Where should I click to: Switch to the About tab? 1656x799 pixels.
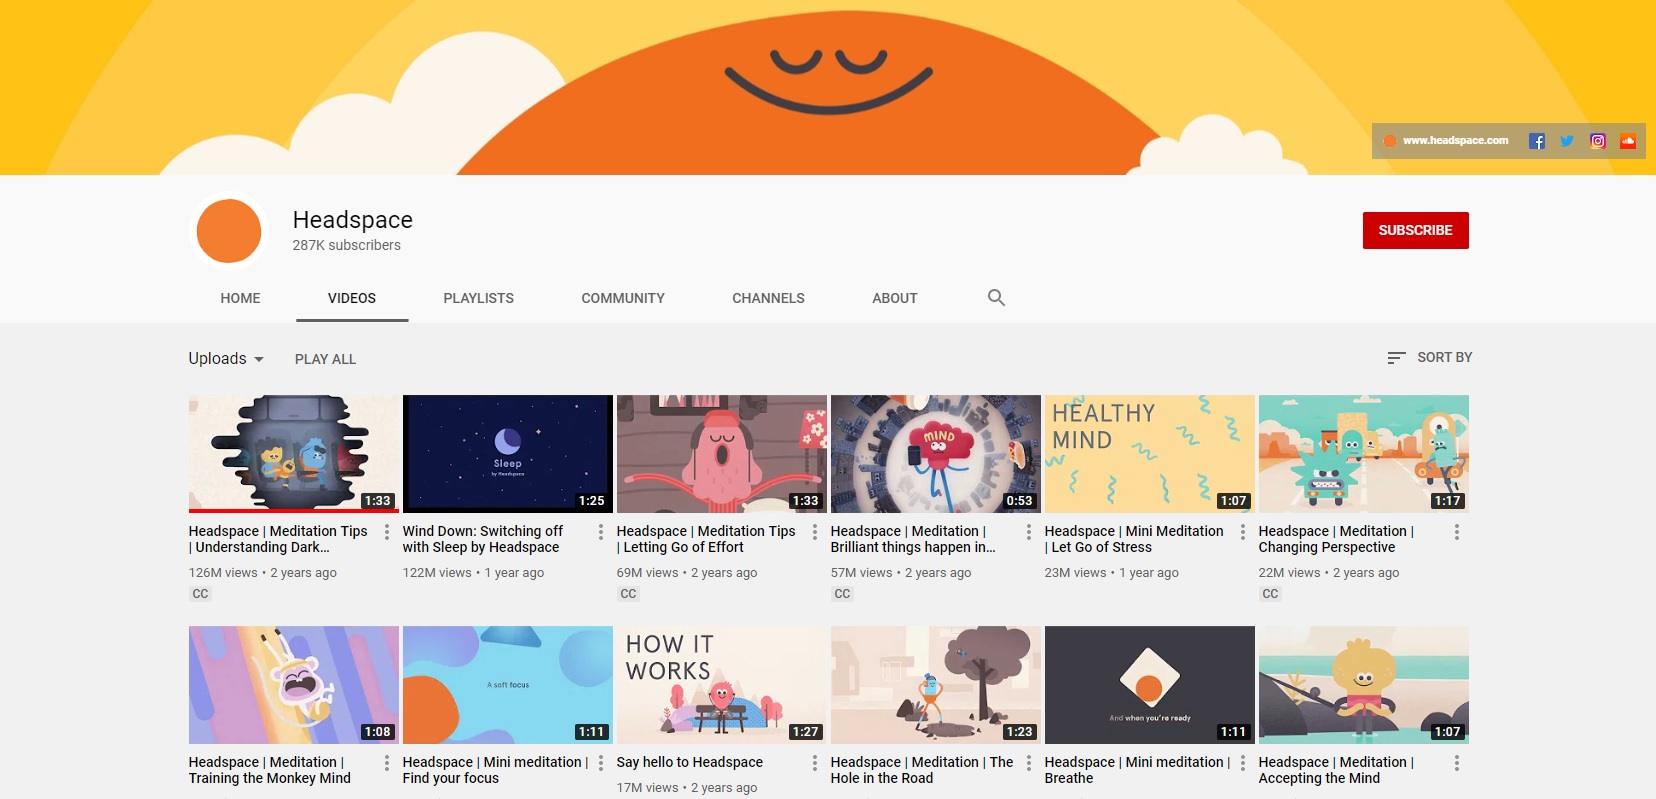894,298
